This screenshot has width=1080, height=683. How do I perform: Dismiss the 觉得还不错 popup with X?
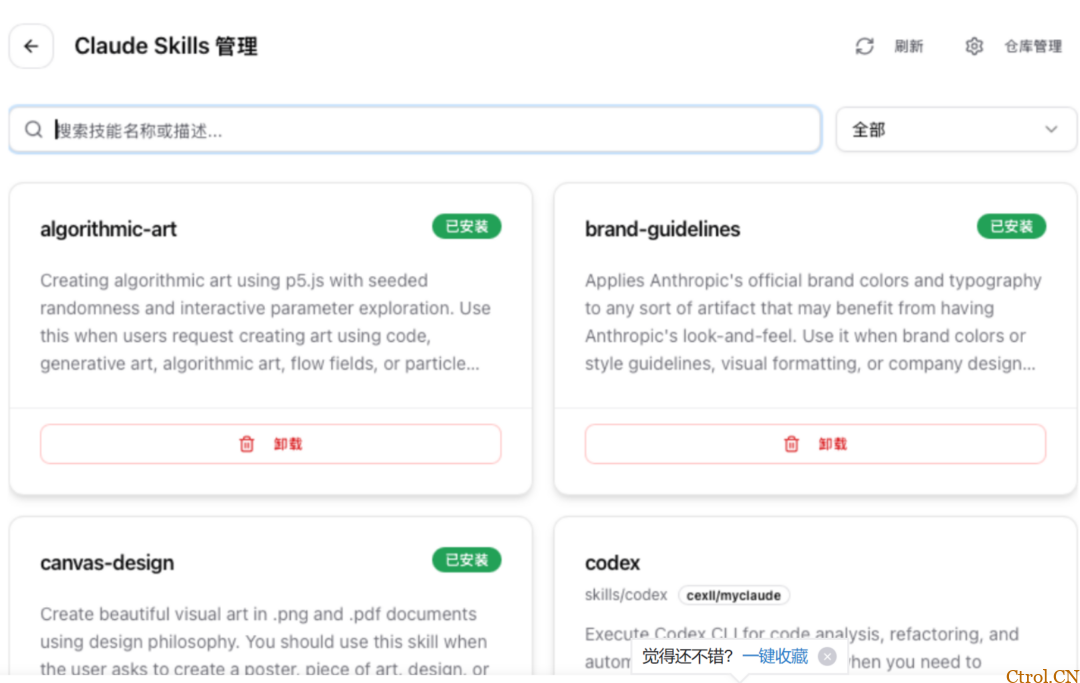[x=827, y=656]
